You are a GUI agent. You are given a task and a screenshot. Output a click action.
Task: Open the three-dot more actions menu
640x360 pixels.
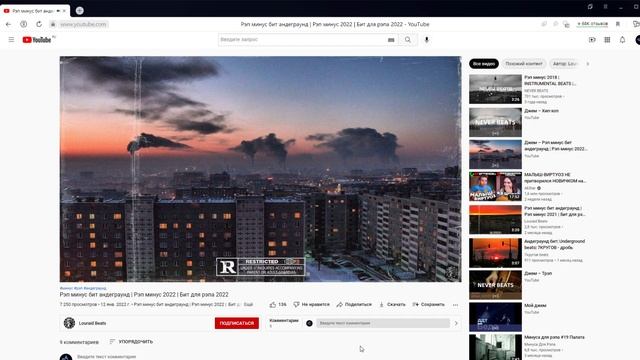coord(456,304)
